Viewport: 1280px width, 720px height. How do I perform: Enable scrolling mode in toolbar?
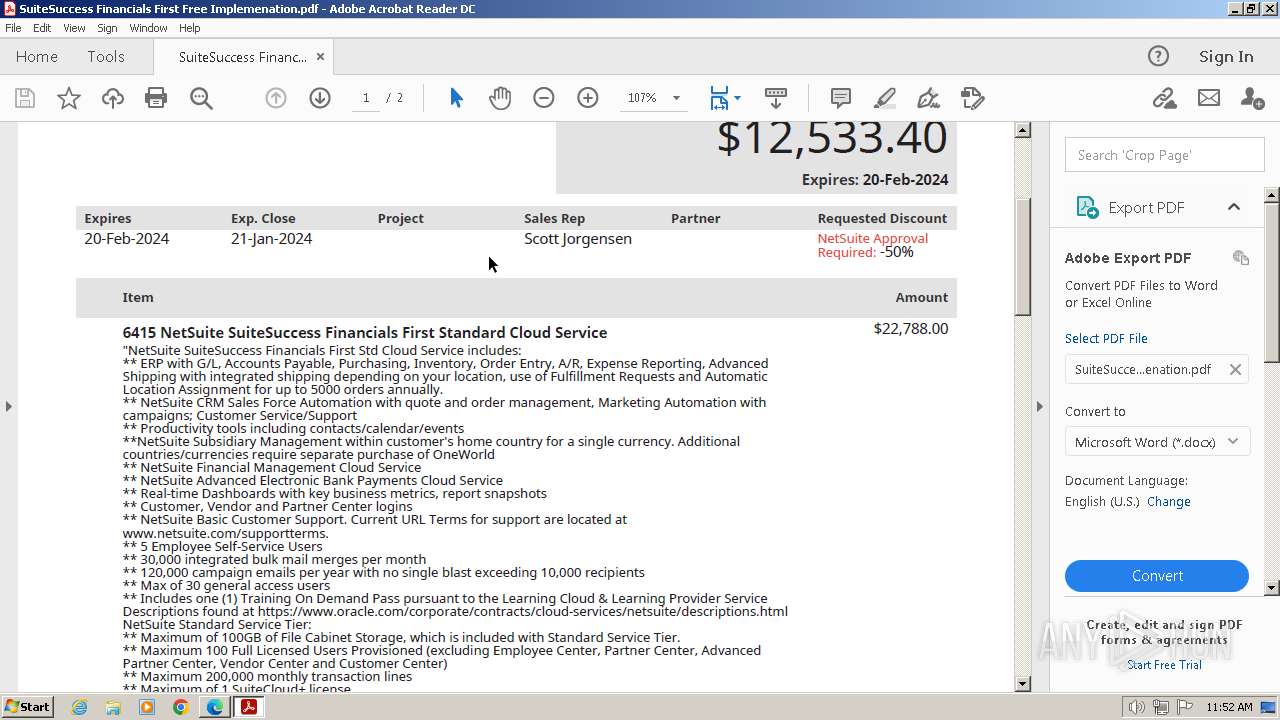click(776, 98)
